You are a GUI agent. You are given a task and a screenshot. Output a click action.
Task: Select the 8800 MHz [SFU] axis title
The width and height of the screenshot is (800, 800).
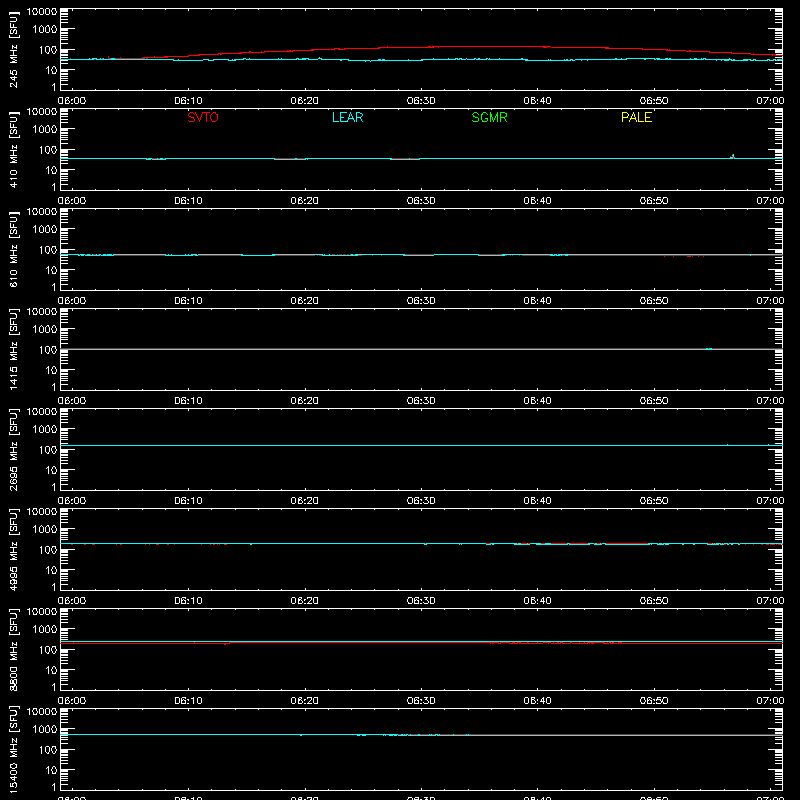coord(13,649)
